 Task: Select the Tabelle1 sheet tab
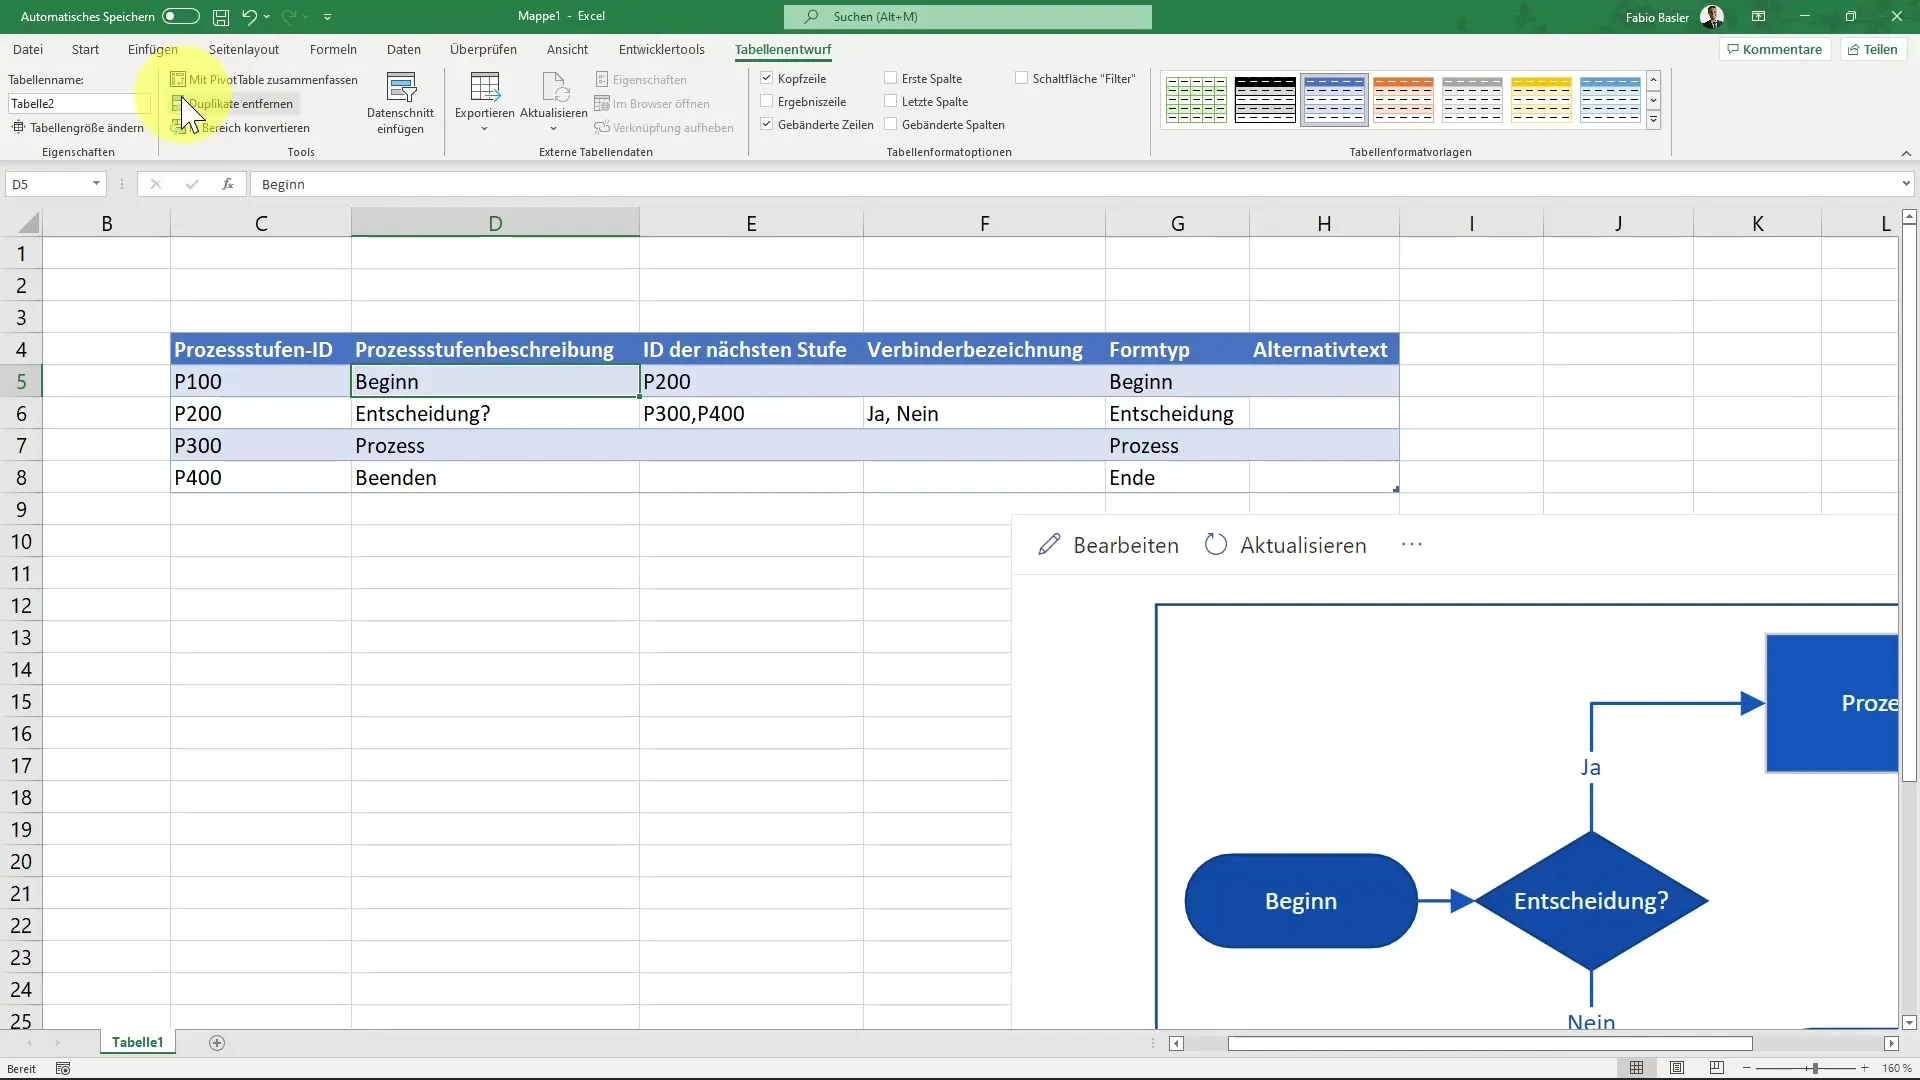137,1043
